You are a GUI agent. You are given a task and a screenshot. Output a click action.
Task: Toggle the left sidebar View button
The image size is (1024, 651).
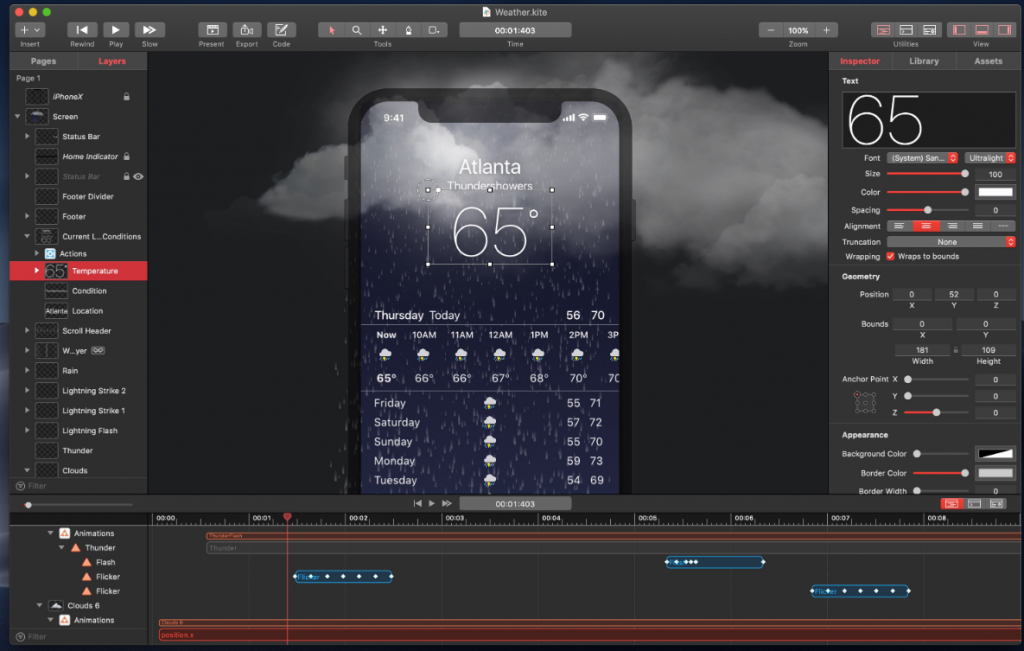959,30
